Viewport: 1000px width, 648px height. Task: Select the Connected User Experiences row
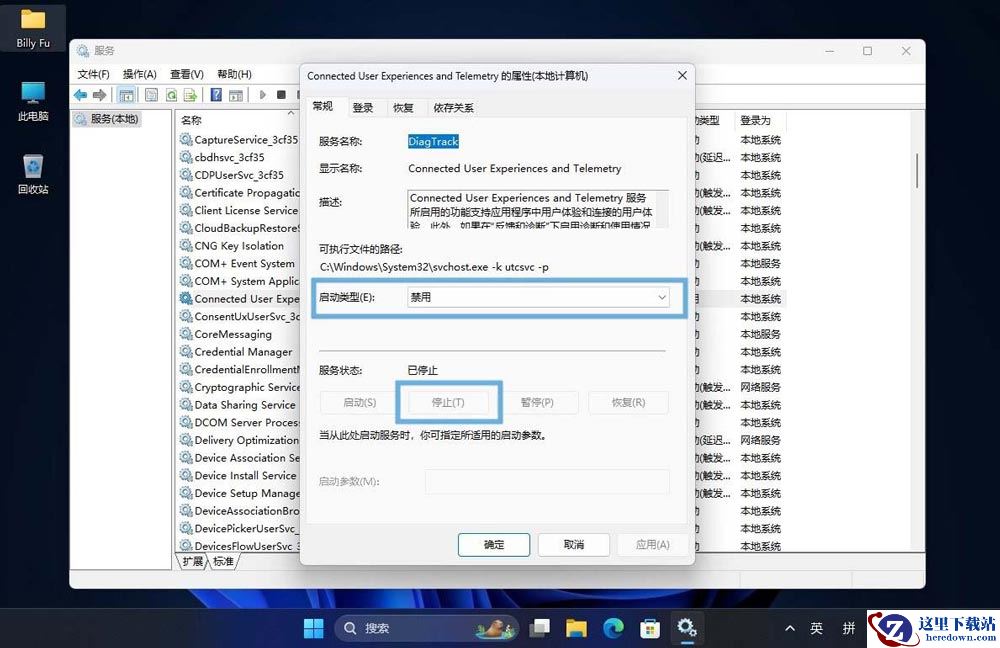239,298
